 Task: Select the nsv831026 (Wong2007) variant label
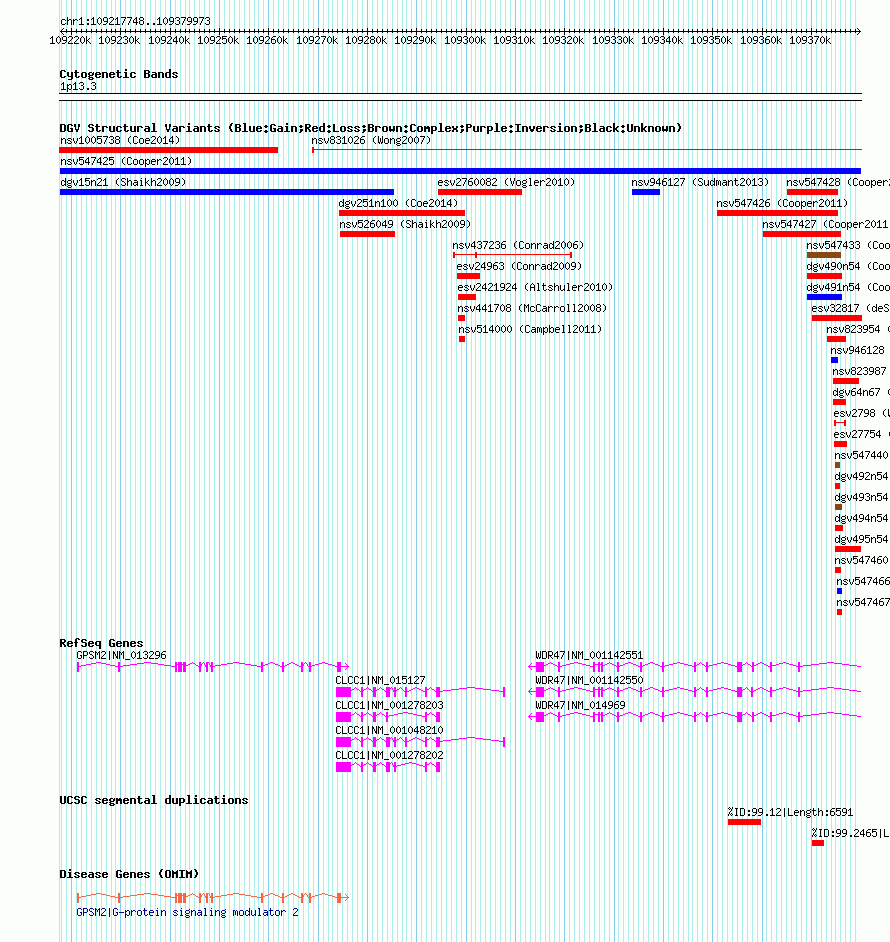tap(371, 140)
